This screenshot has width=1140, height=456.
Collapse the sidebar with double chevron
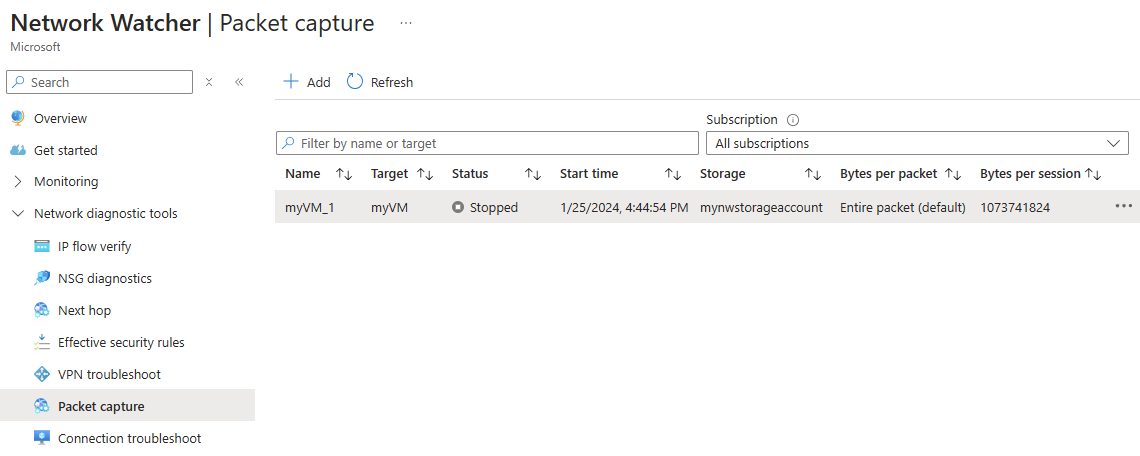tap(239, 82)
